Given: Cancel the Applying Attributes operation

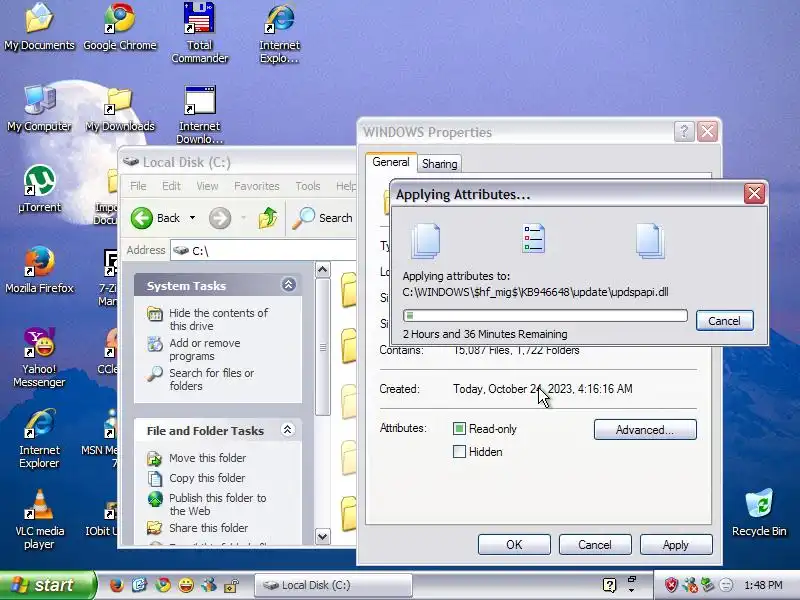Looking at the screenshot, I should pyautogui.click(x=724, y=321).
